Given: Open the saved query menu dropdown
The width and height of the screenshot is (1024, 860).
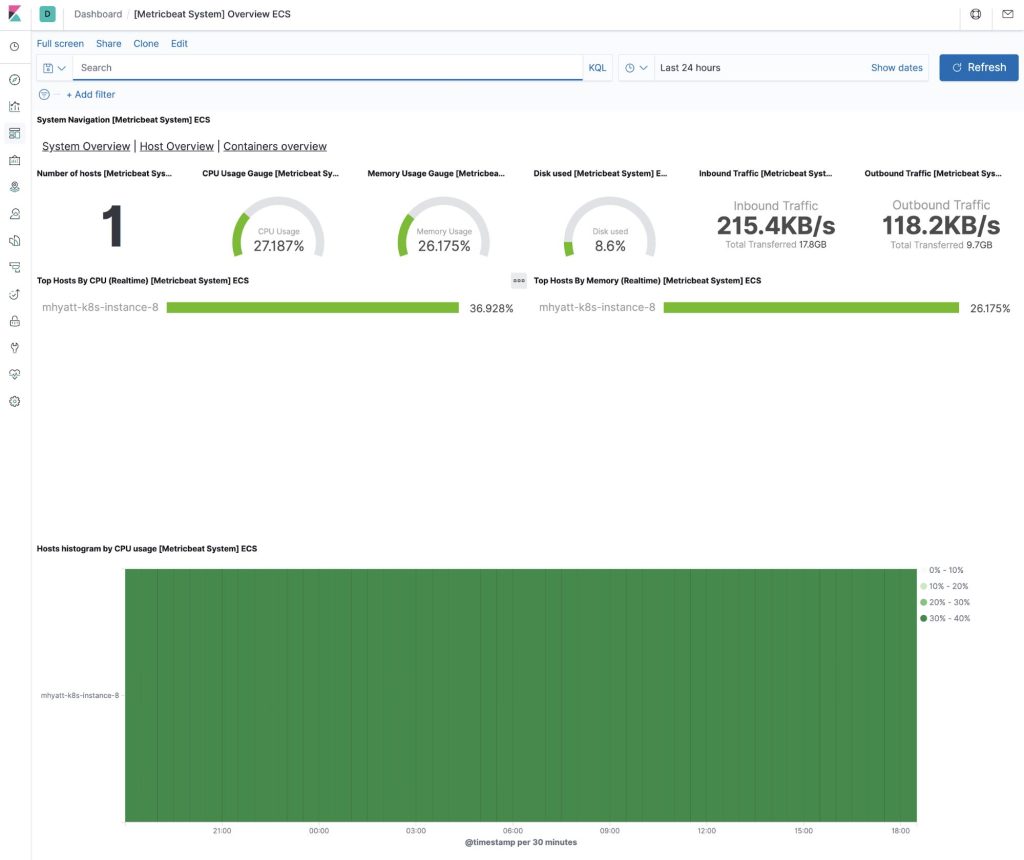Looking at the screenshot, I should 54,68.
